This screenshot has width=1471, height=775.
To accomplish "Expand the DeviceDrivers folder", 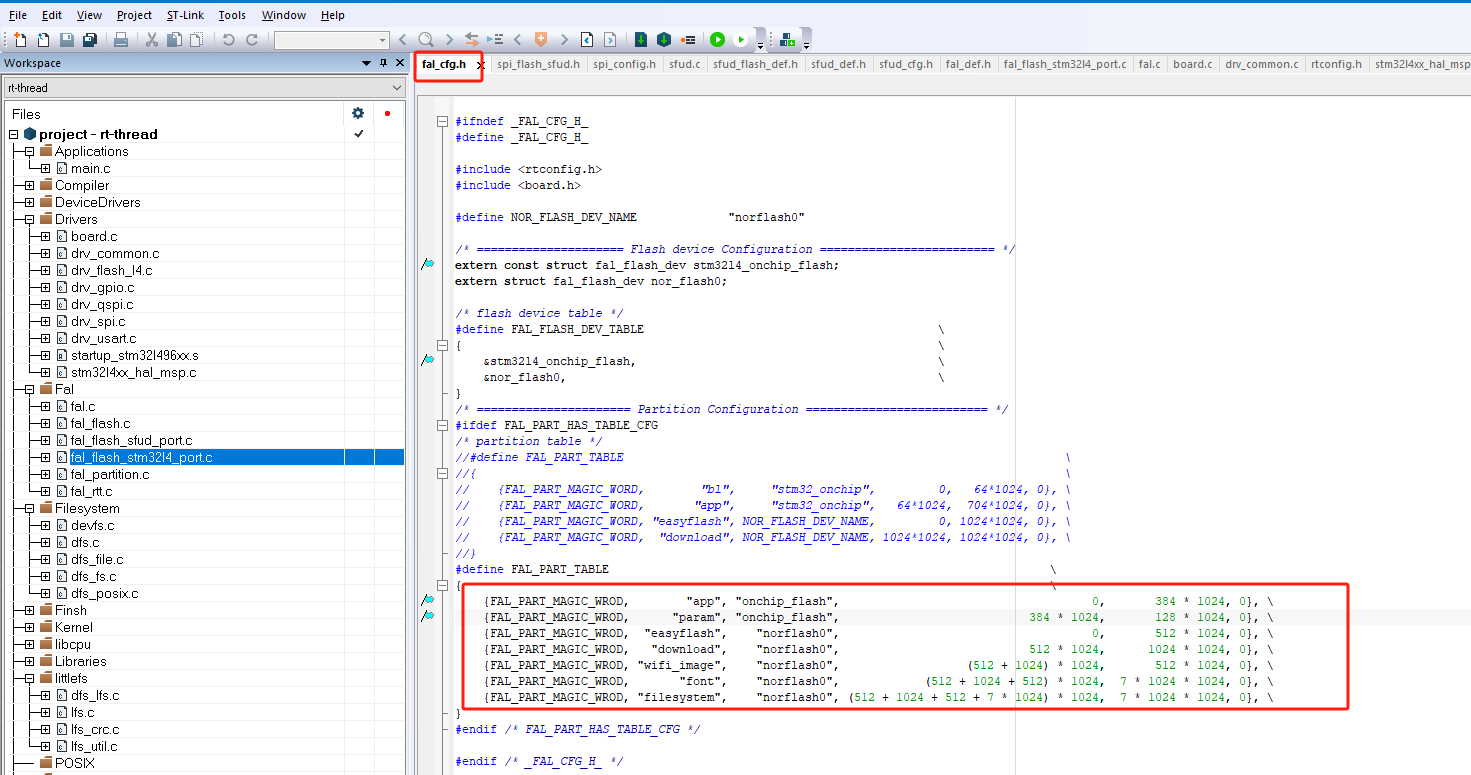I will click(x=29, y=202).
